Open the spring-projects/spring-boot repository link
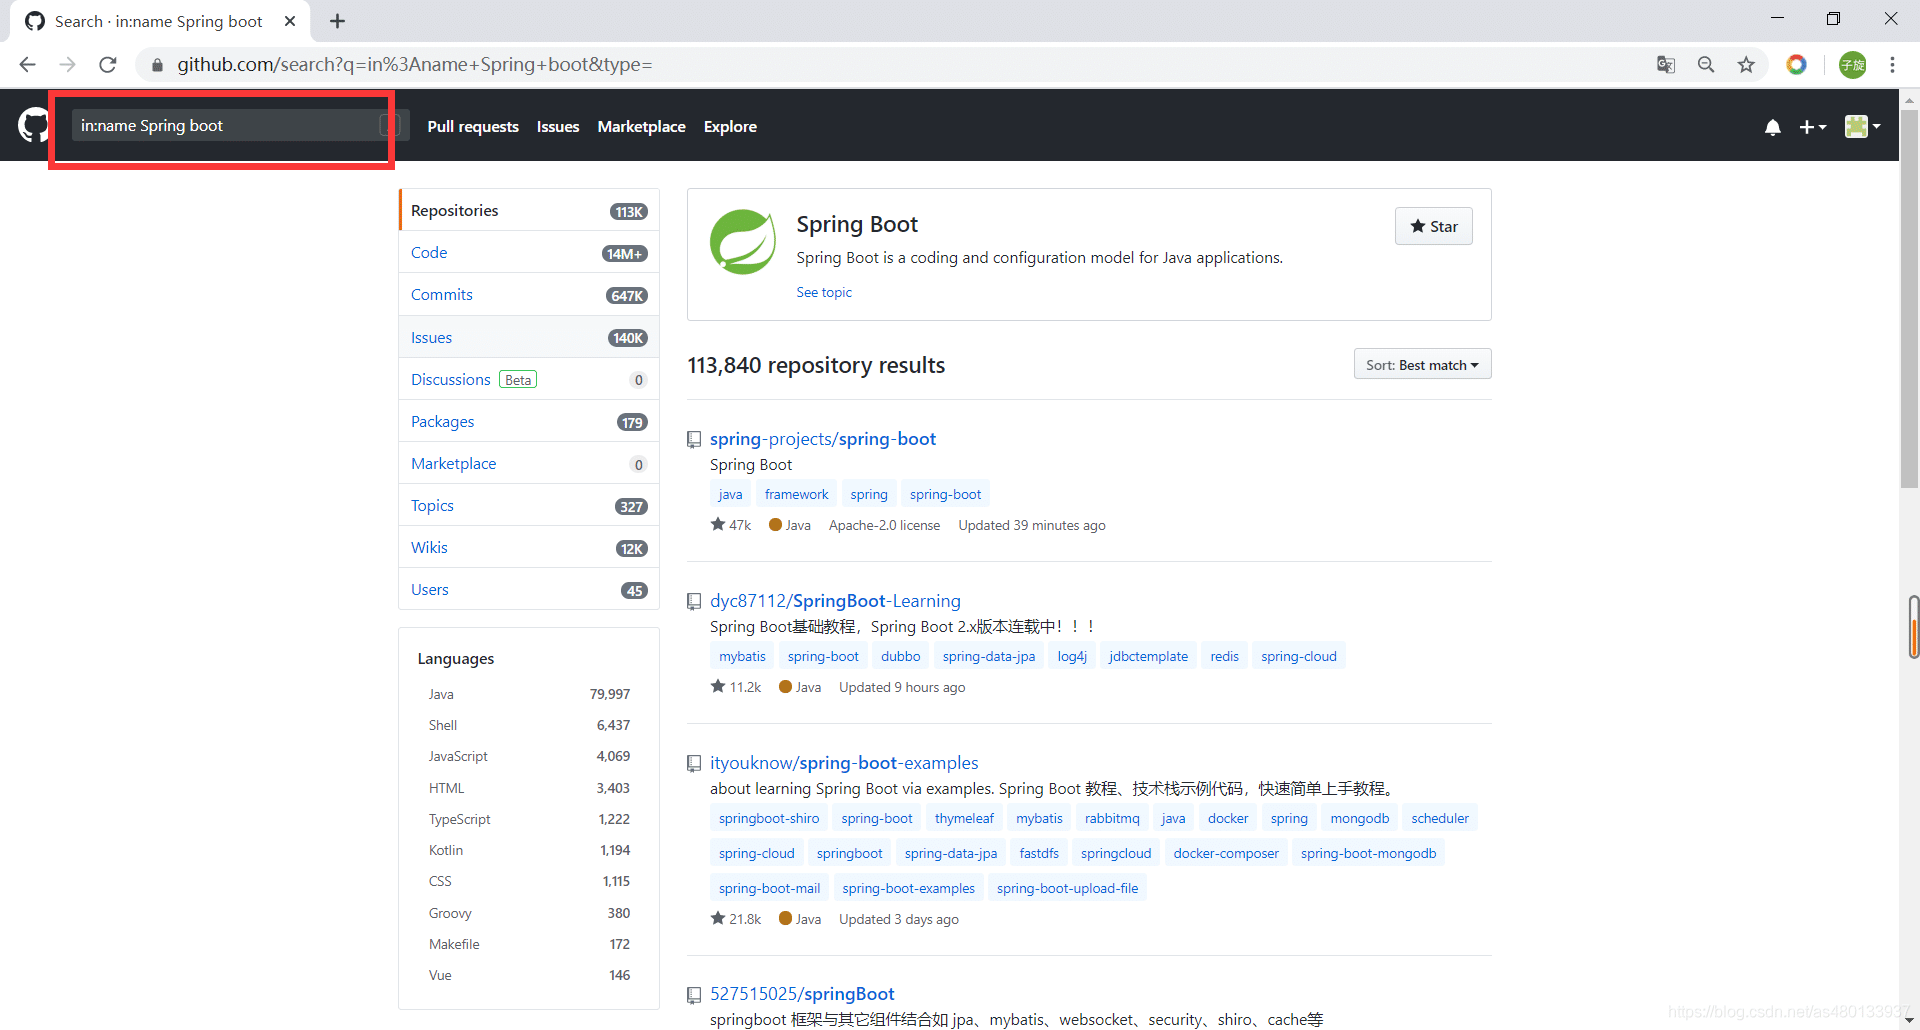 pyautogui.click(x=822, y=439)
